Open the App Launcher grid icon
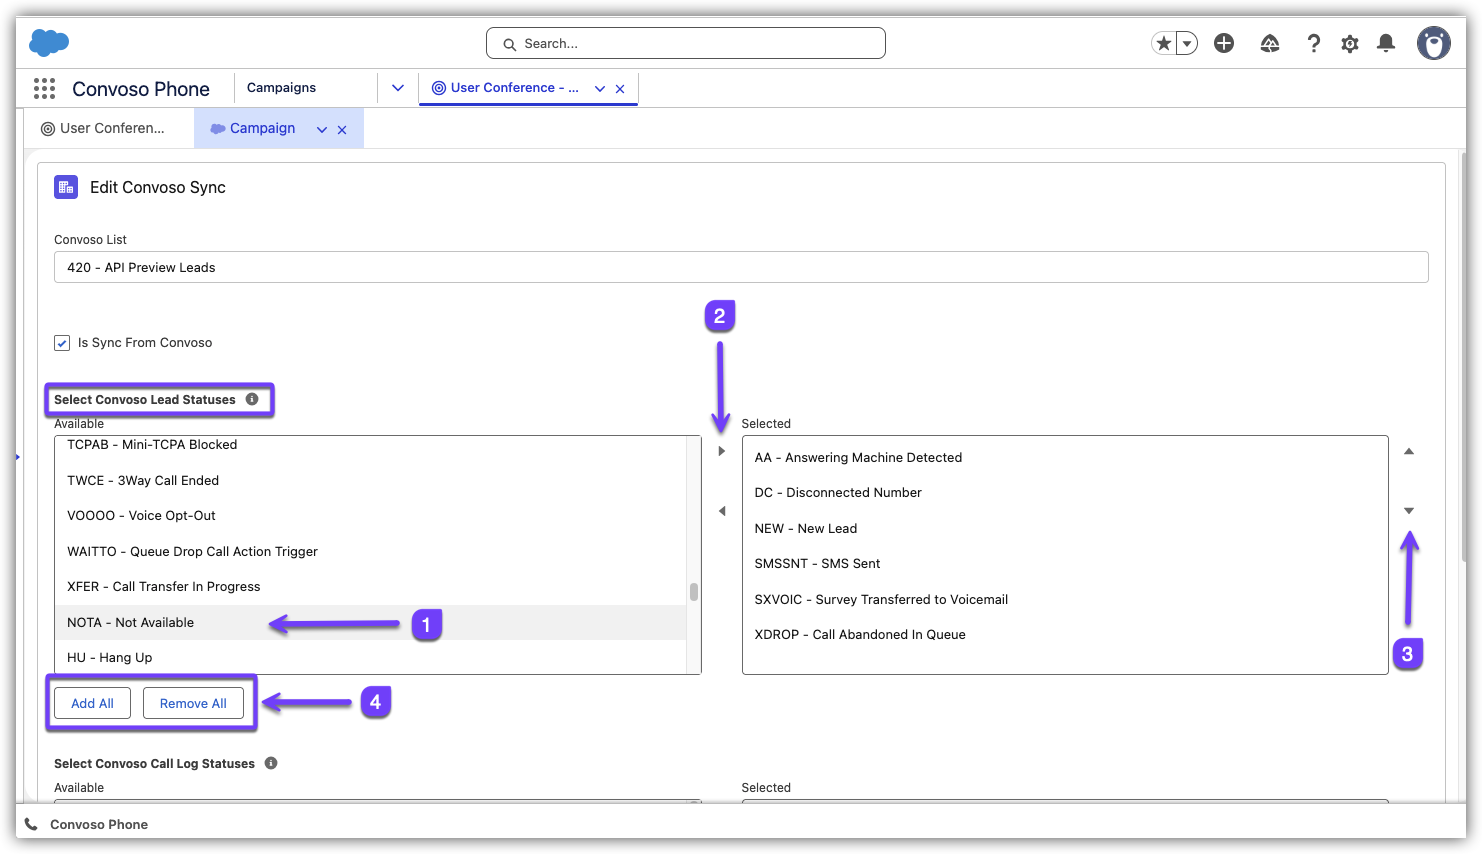This screenshot has height=854, width=1482. pos(44,89)
